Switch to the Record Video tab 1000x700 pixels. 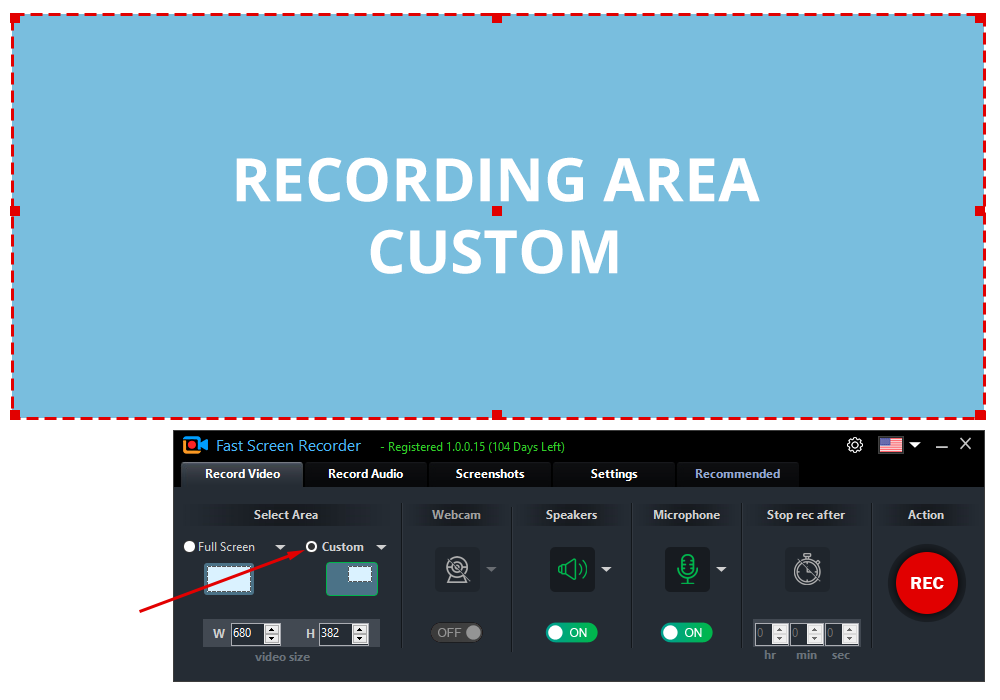(242, 474)
